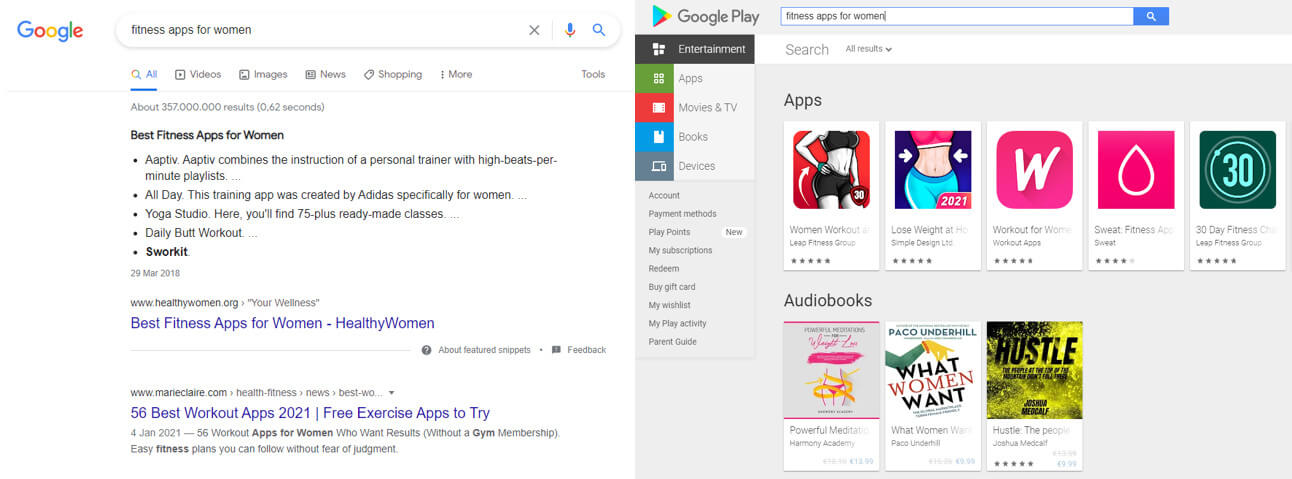
Task: Click About featured snippets text
Action: 484,350
